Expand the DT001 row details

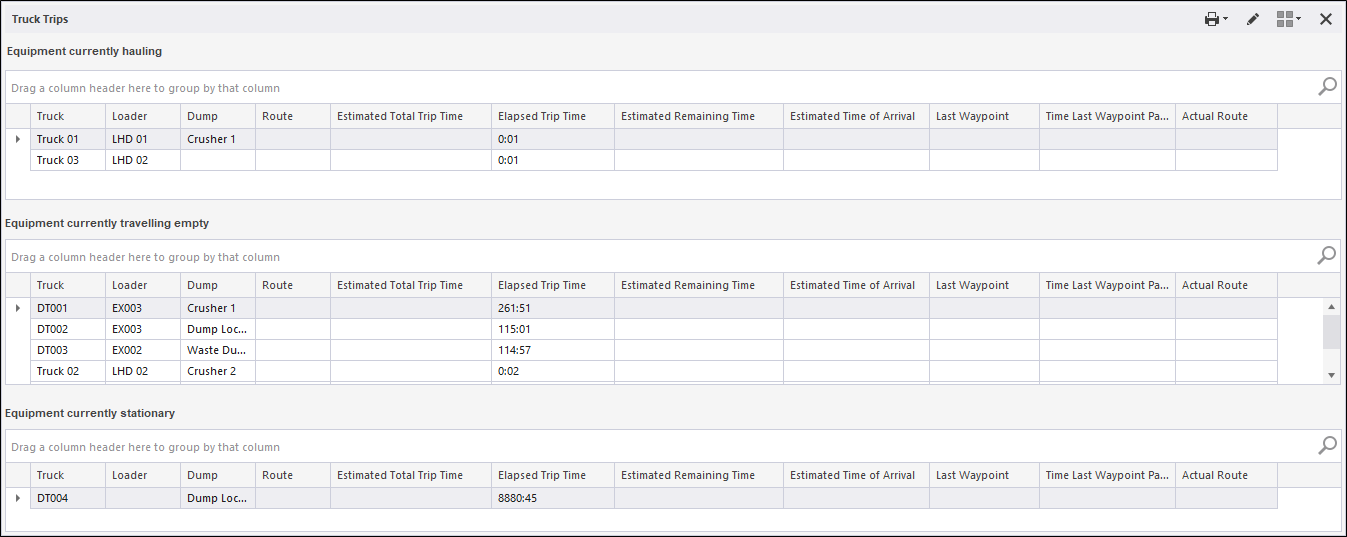tap(18, 308)
